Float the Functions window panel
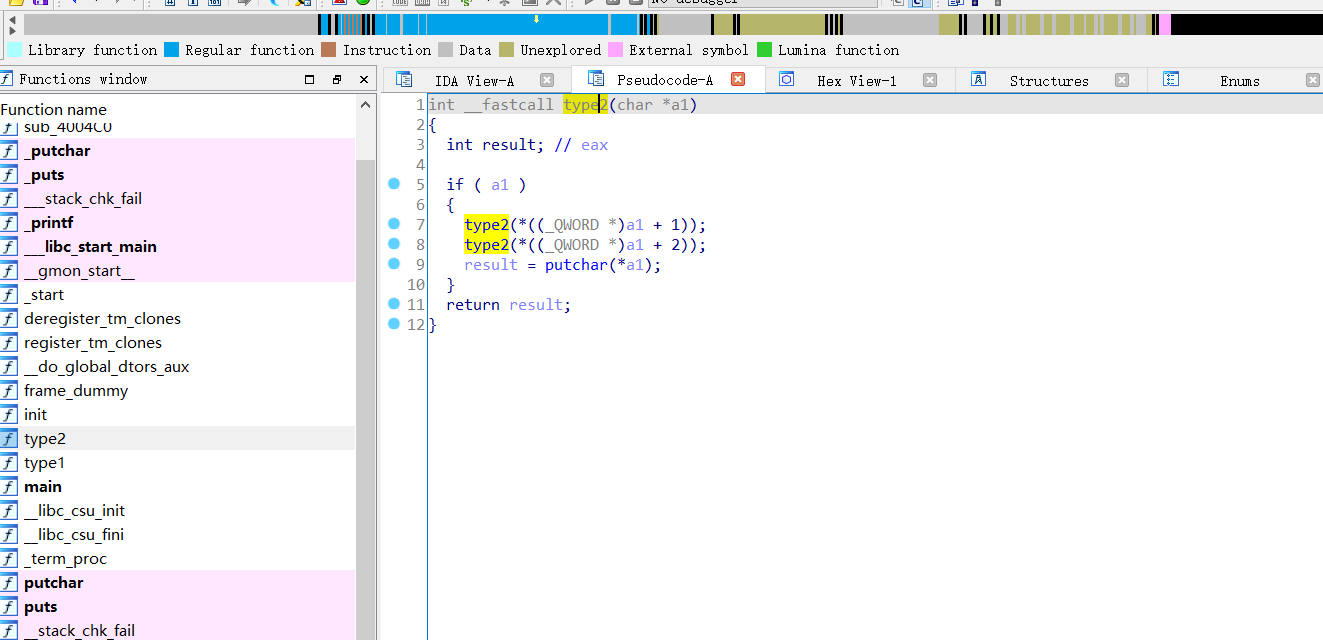Image resolution: width=1323 pixels, height=640 pixels. click(309, 79)
